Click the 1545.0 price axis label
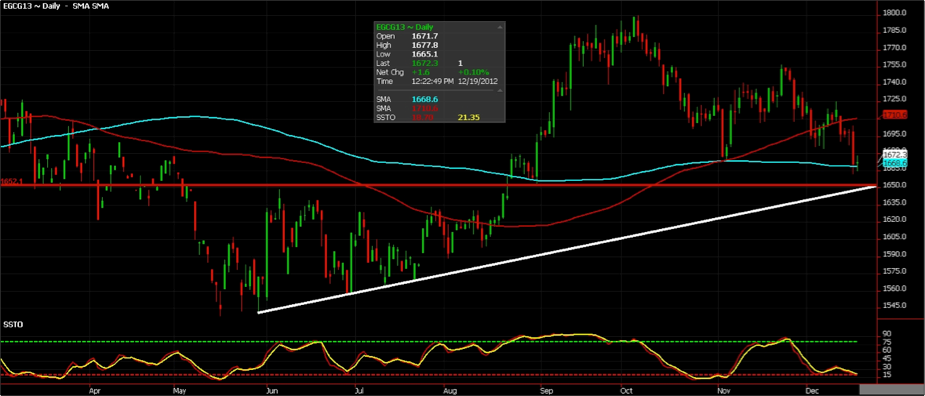 click(x=895, y=306)
